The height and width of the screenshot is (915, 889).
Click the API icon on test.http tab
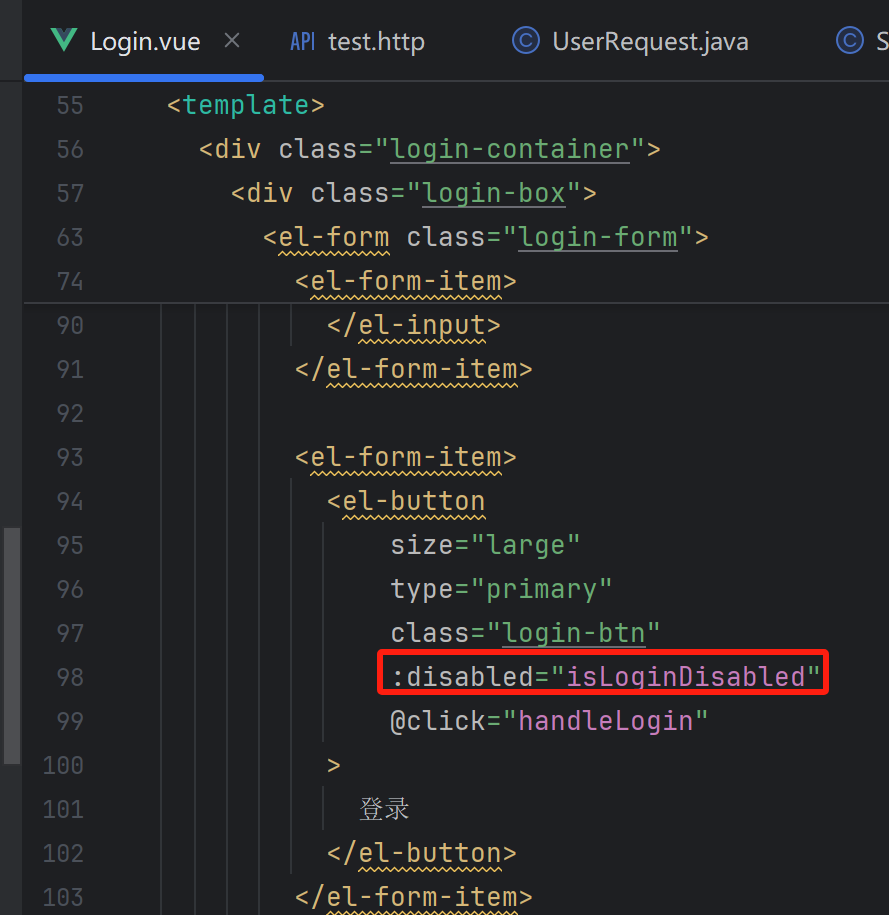pyautogui.click(x=302, y=41)
